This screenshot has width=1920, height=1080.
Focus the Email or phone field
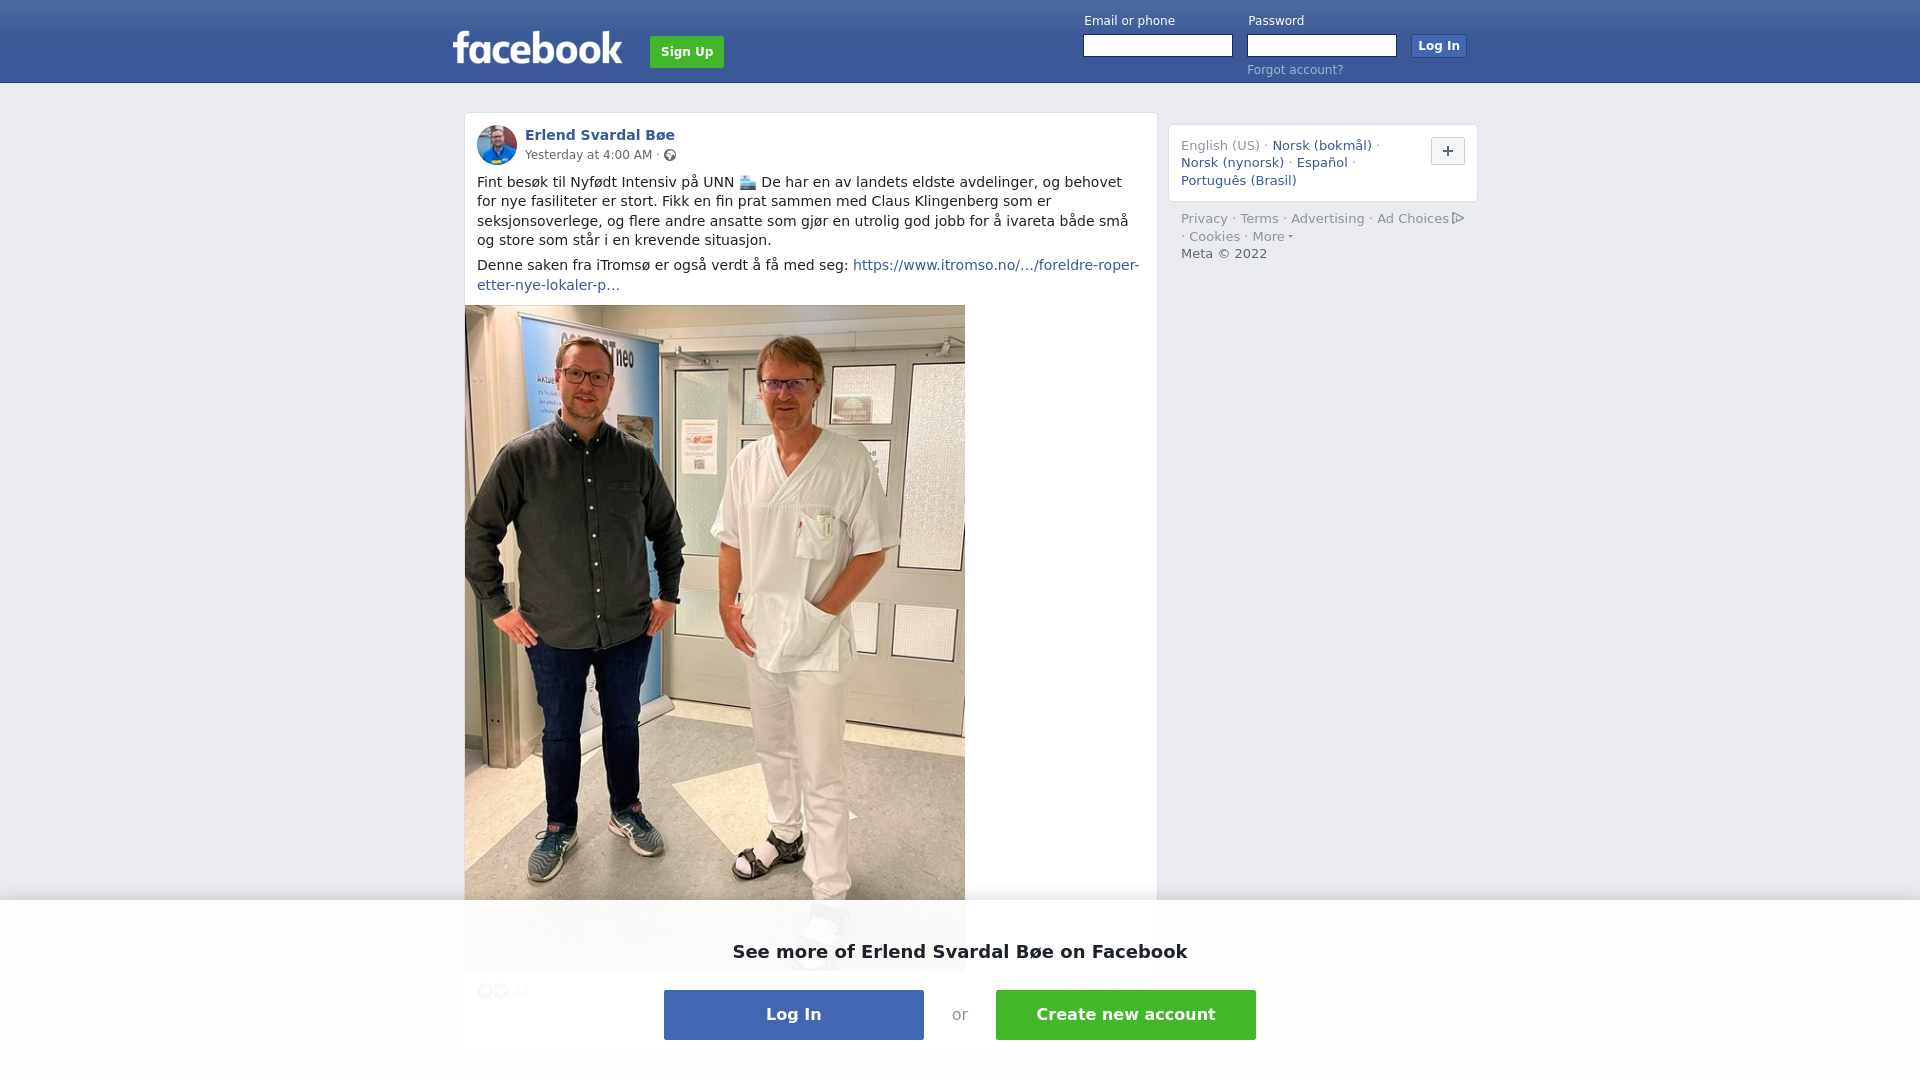coord(1158,46)
